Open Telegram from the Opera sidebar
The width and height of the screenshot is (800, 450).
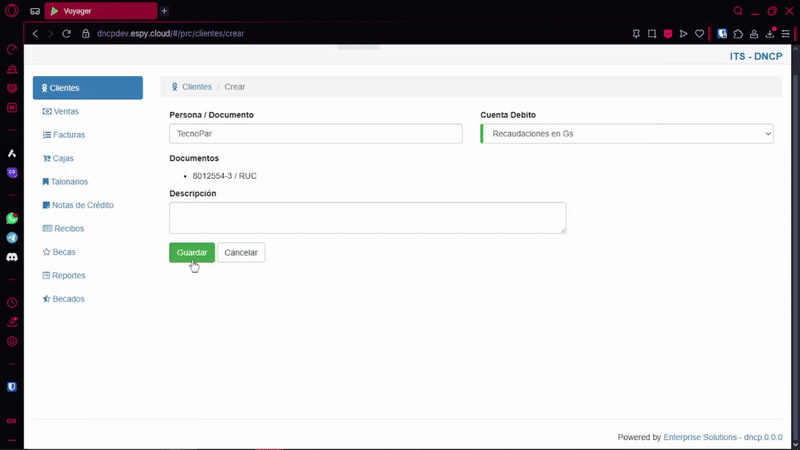(12, 238)
